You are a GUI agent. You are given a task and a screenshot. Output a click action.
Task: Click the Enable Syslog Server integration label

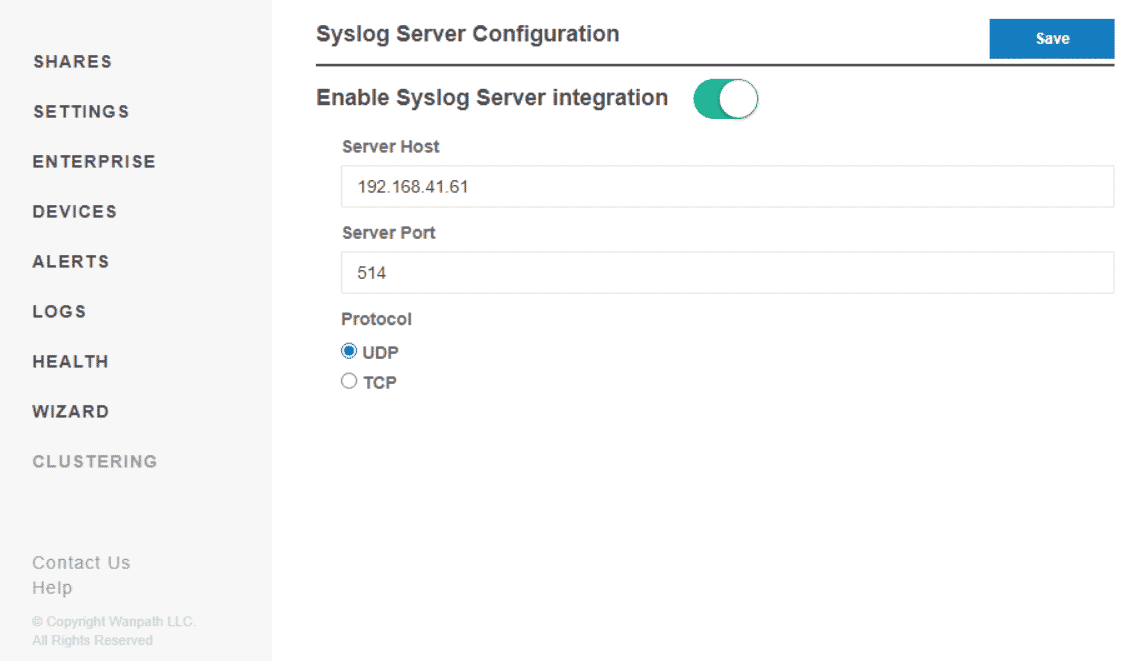pyautogui.click(x=492, y=98)
